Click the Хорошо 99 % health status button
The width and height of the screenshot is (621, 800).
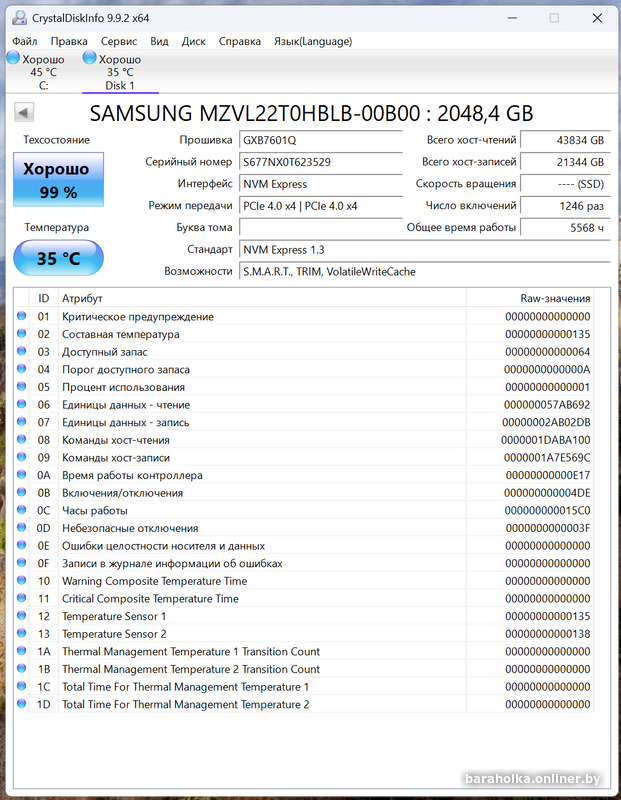tap(58, 180)
